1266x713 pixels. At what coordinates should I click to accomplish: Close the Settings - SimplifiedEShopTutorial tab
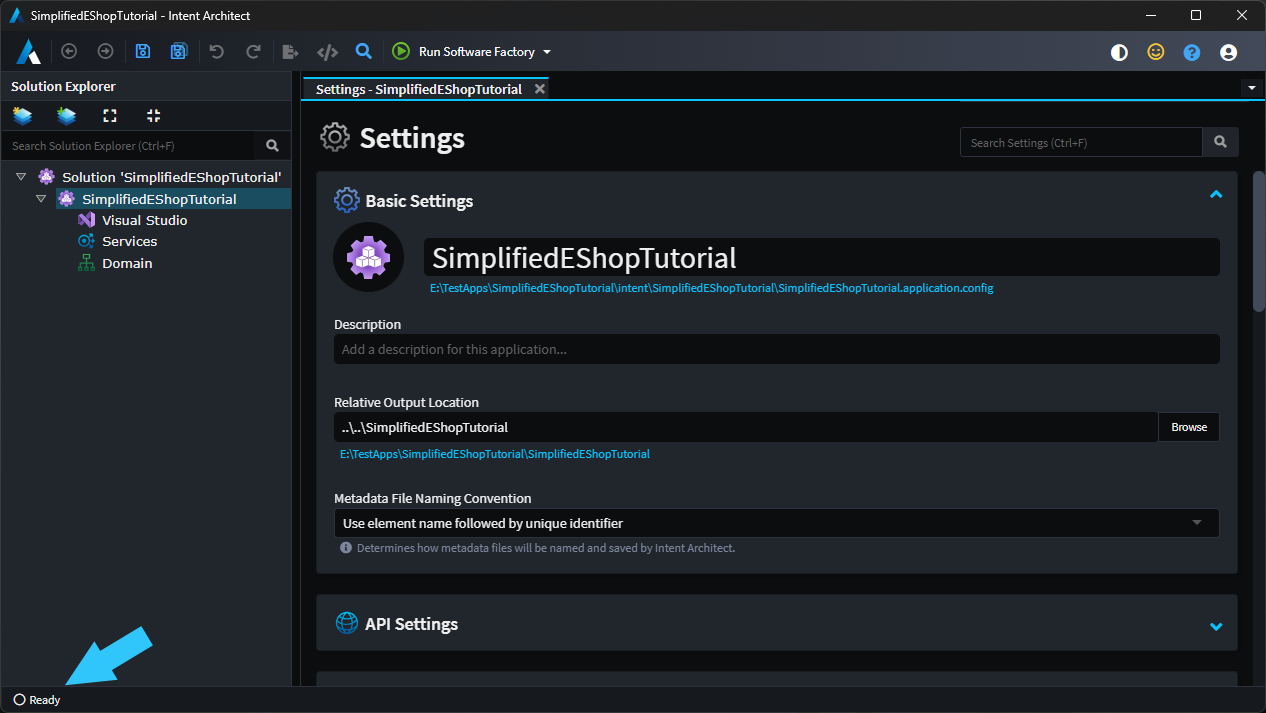pos(540,89)
